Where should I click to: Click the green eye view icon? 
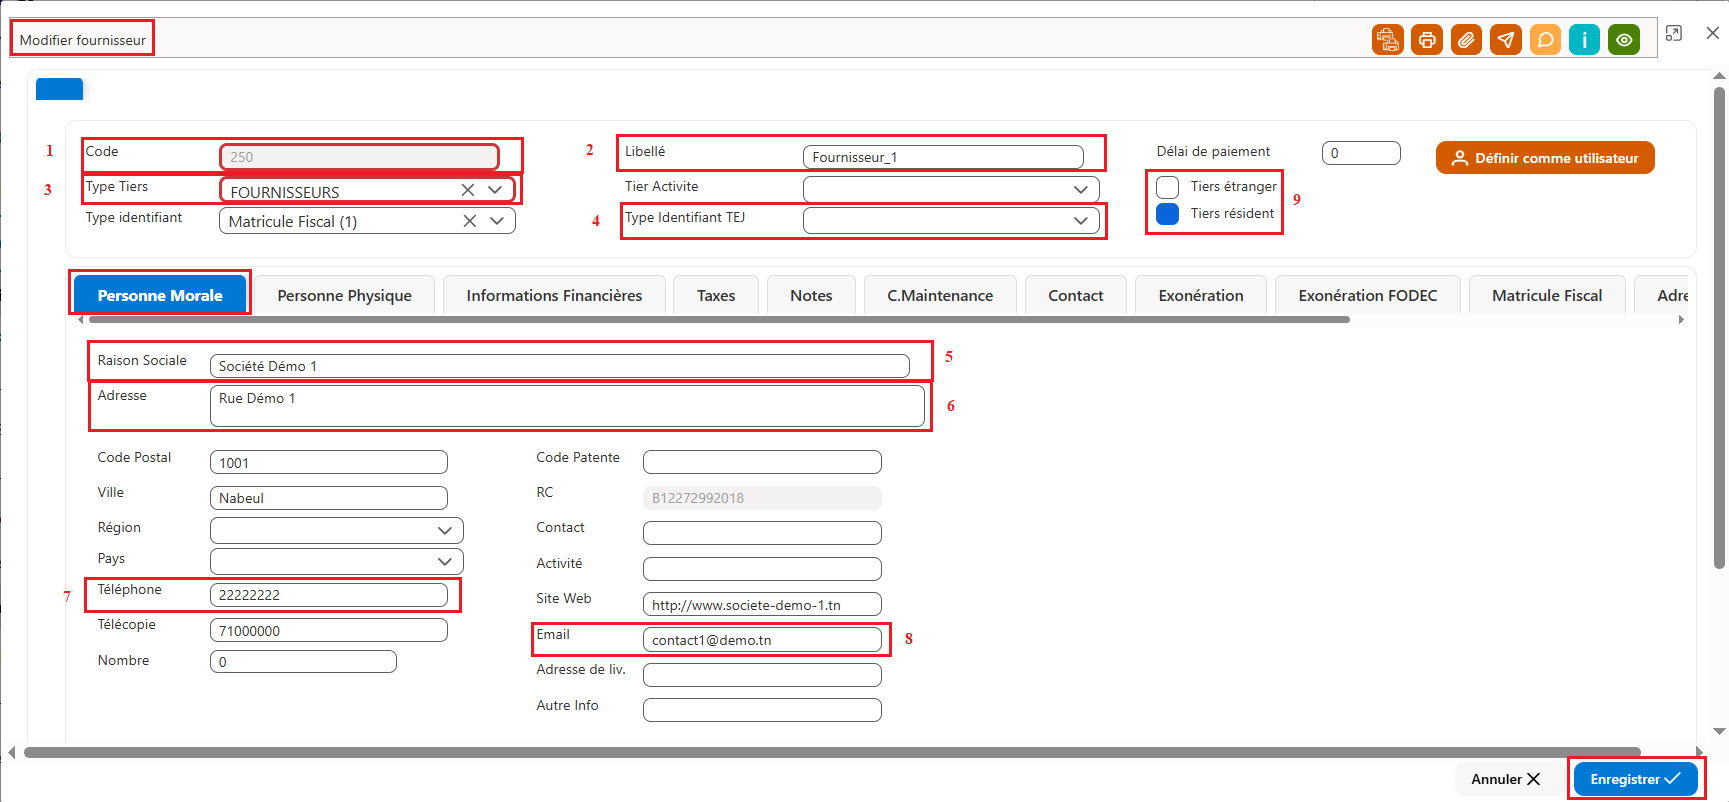click(1624, 40)
